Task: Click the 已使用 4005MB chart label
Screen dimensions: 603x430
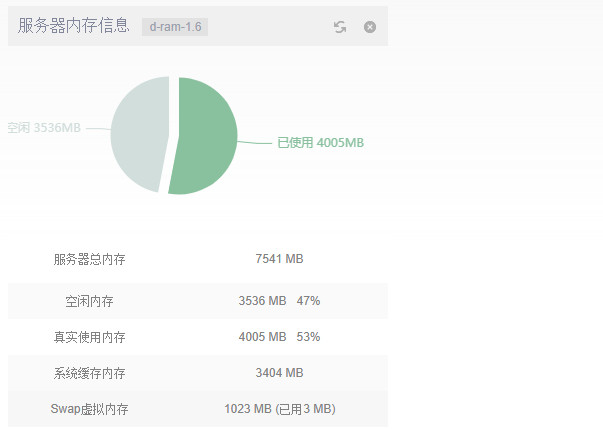Action: click(320, 143)
